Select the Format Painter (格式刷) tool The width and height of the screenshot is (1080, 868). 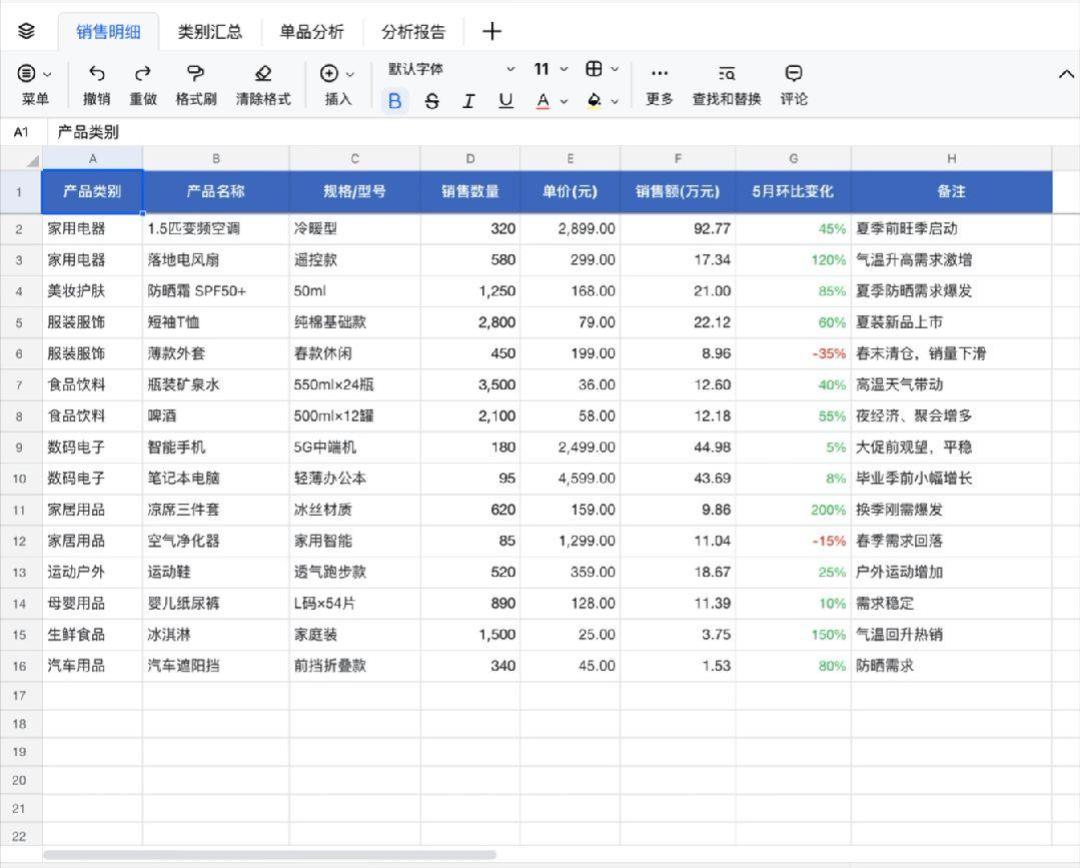click(x=196, y=73)
